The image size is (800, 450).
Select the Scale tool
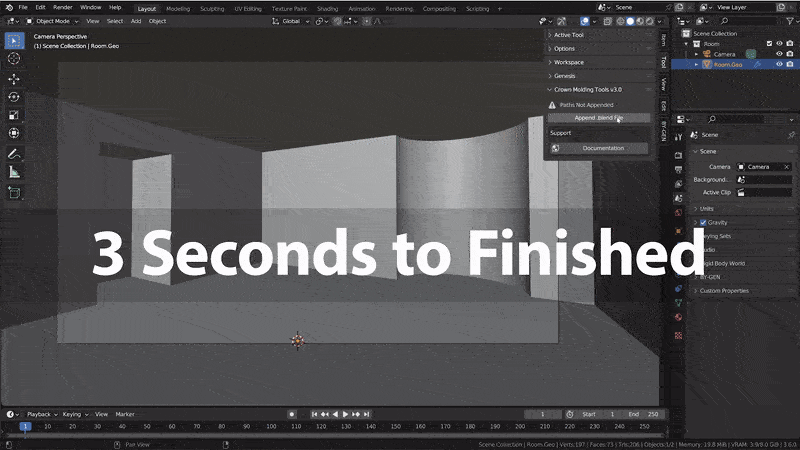pos(14,115)
